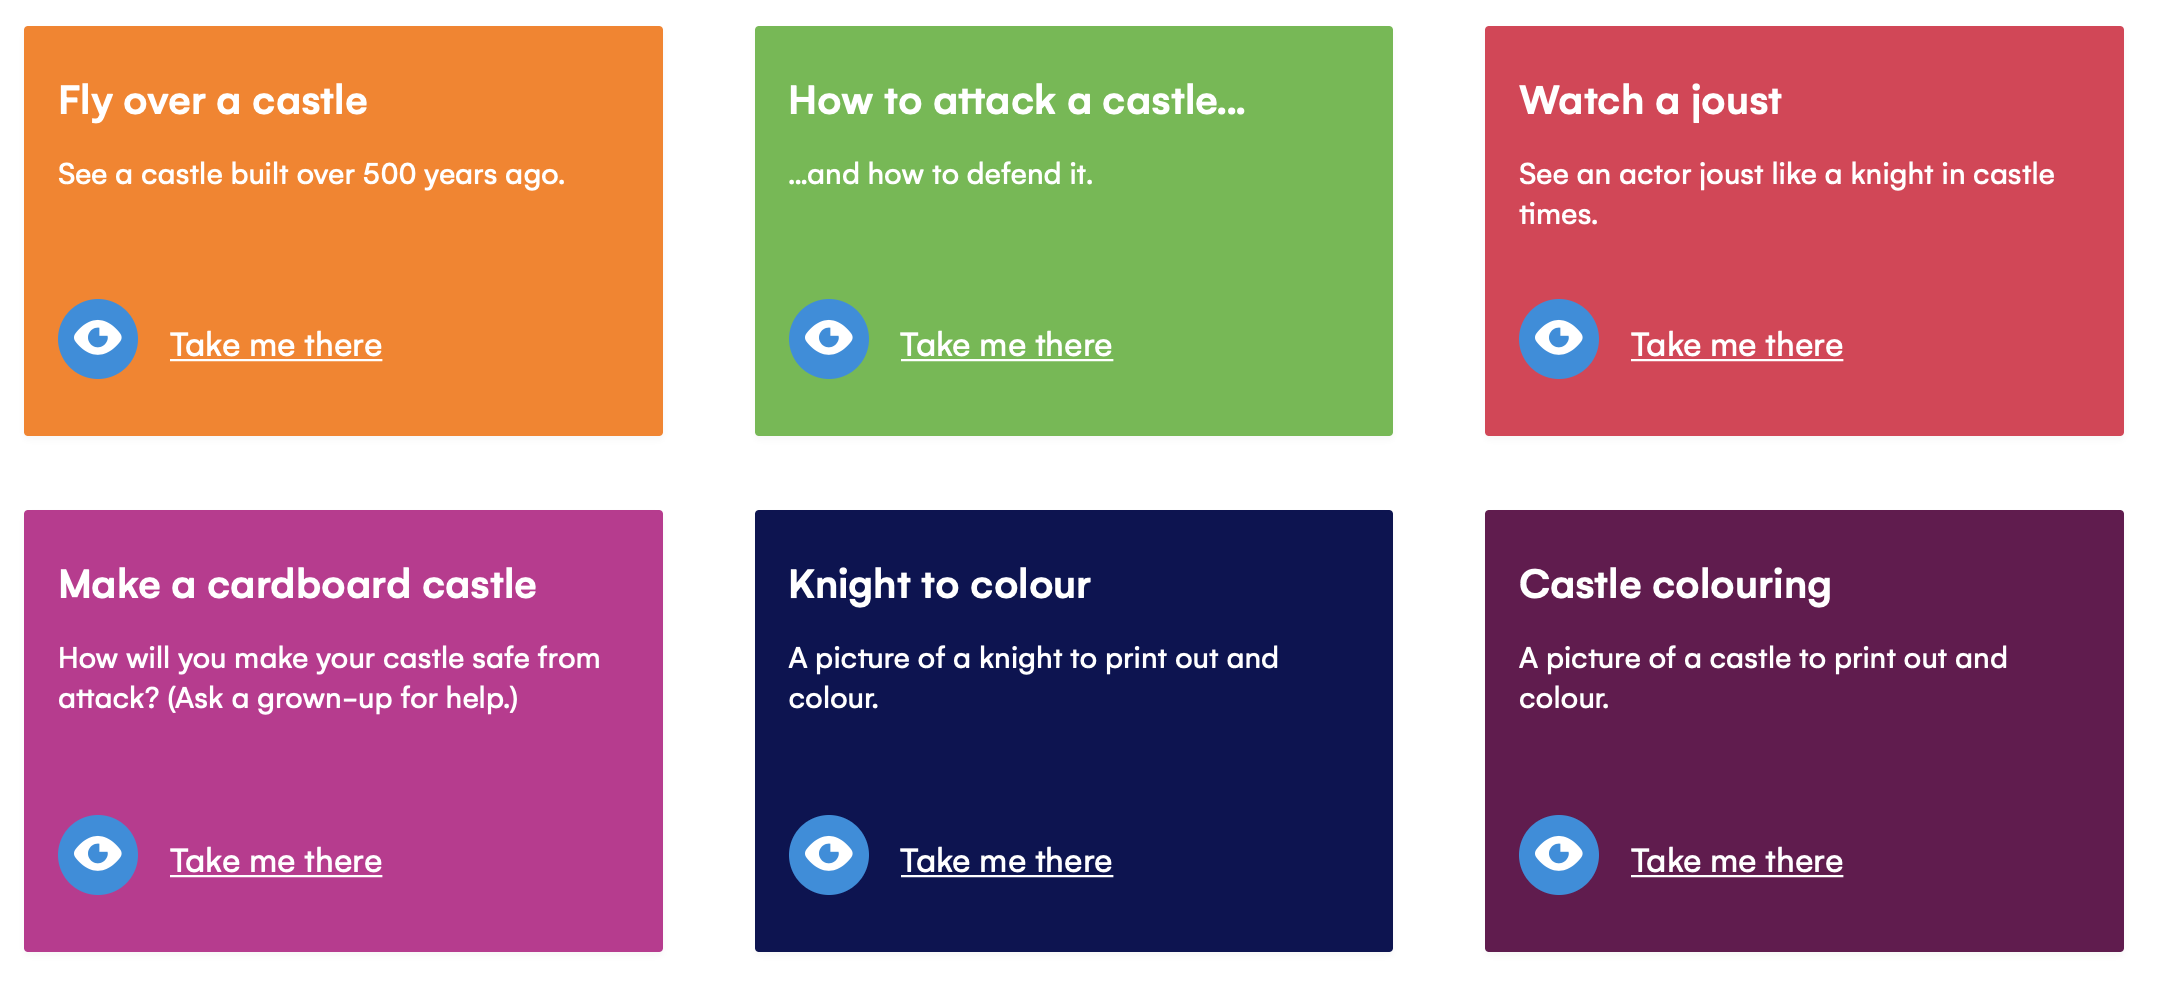The height and width of the screenshot is (982, 2158).
Task: Follow Take me there link for Castle colouring
Action: pyautogui.click(x=1736, y=861)
